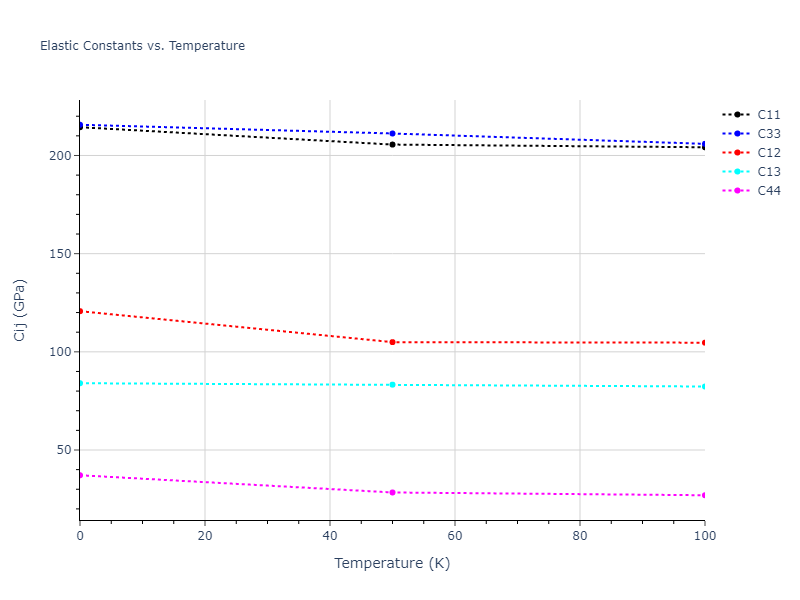The width and height of the screenshot is (800, 600).
Task: Select red C12 point at 100 K
Action: pyautogui.click(x=704, y=343)
